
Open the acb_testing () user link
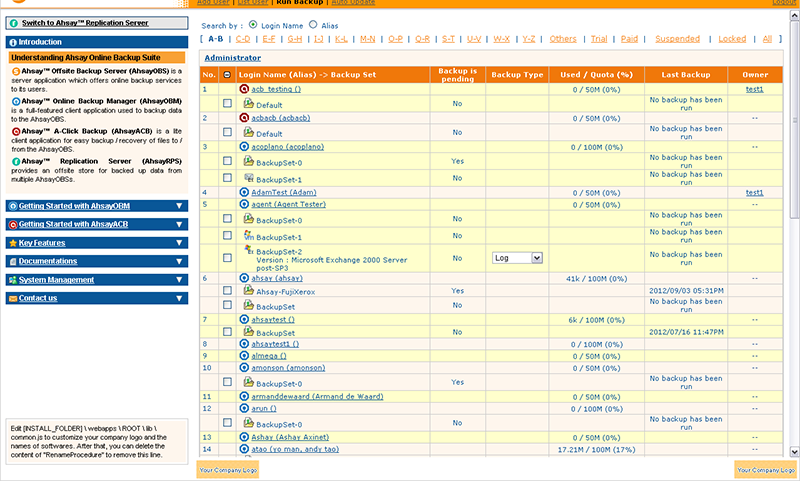coord(276,89)
